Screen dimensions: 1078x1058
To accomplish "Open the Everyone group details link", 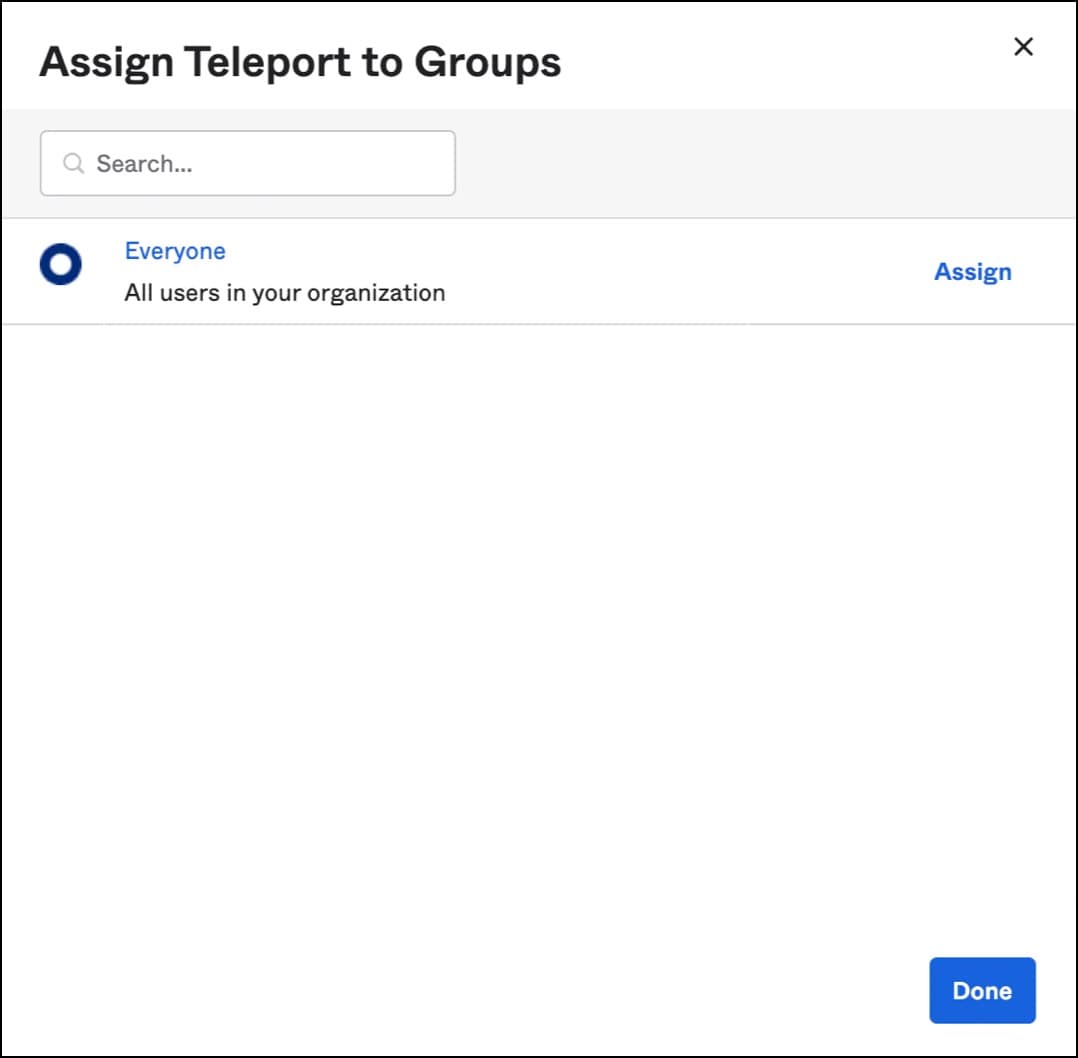I will point(174,251).
